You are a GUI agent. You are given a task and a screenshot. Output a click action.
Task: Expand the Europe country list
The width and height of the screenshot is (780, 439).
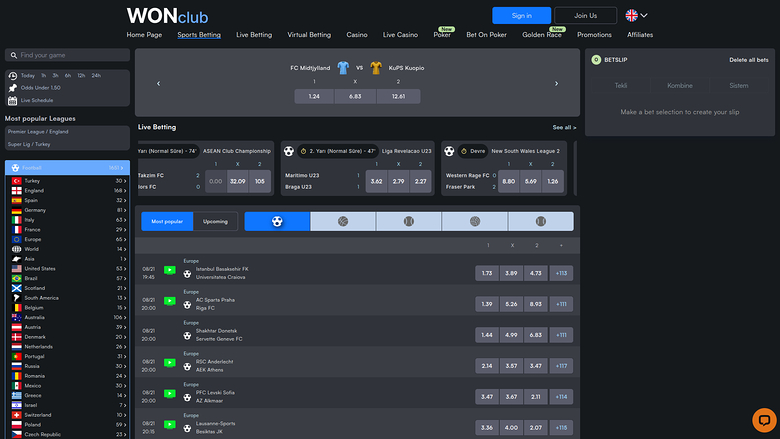(x=69, y=239)
